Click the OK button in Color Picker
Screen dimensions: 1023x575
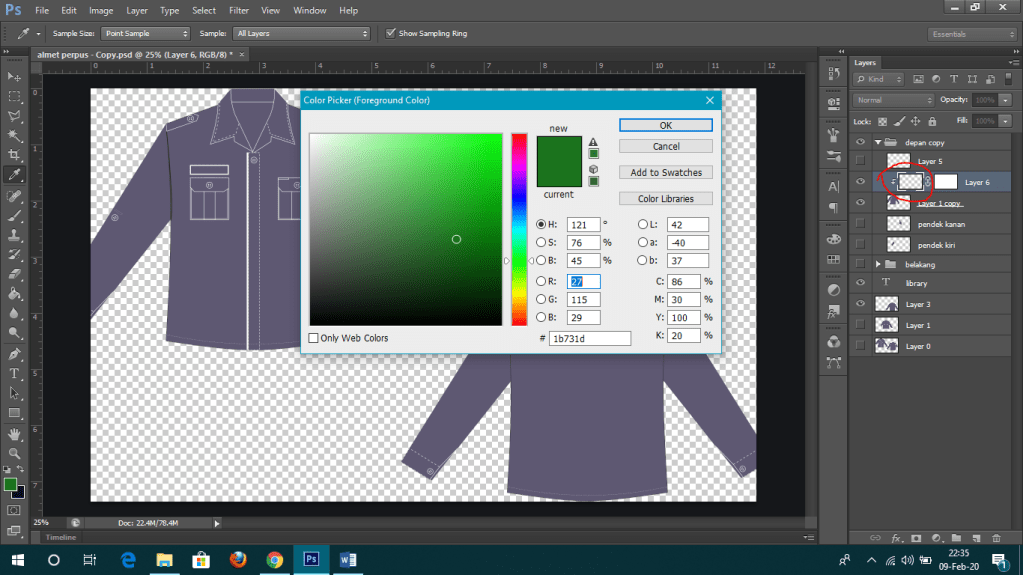tap(665, 126)
